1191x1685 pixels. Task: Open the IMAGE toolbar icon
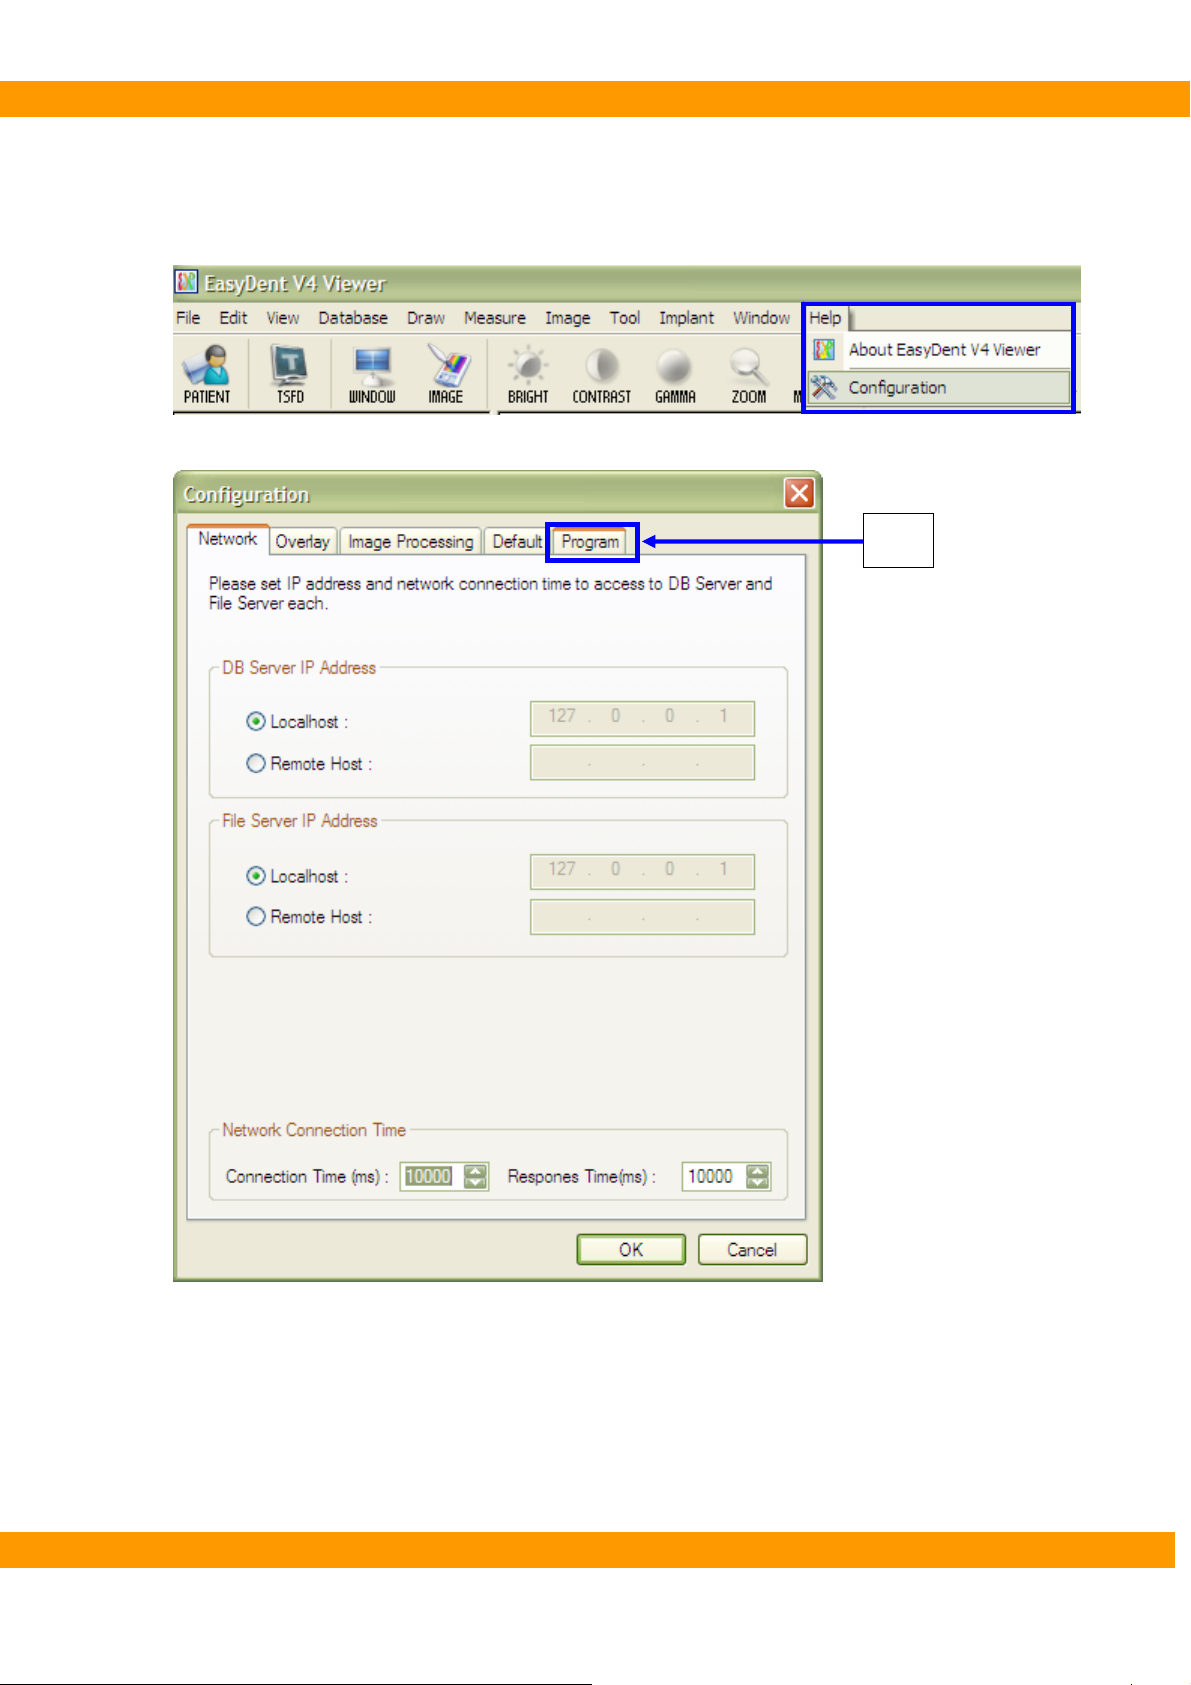click(x=446, y=374)
